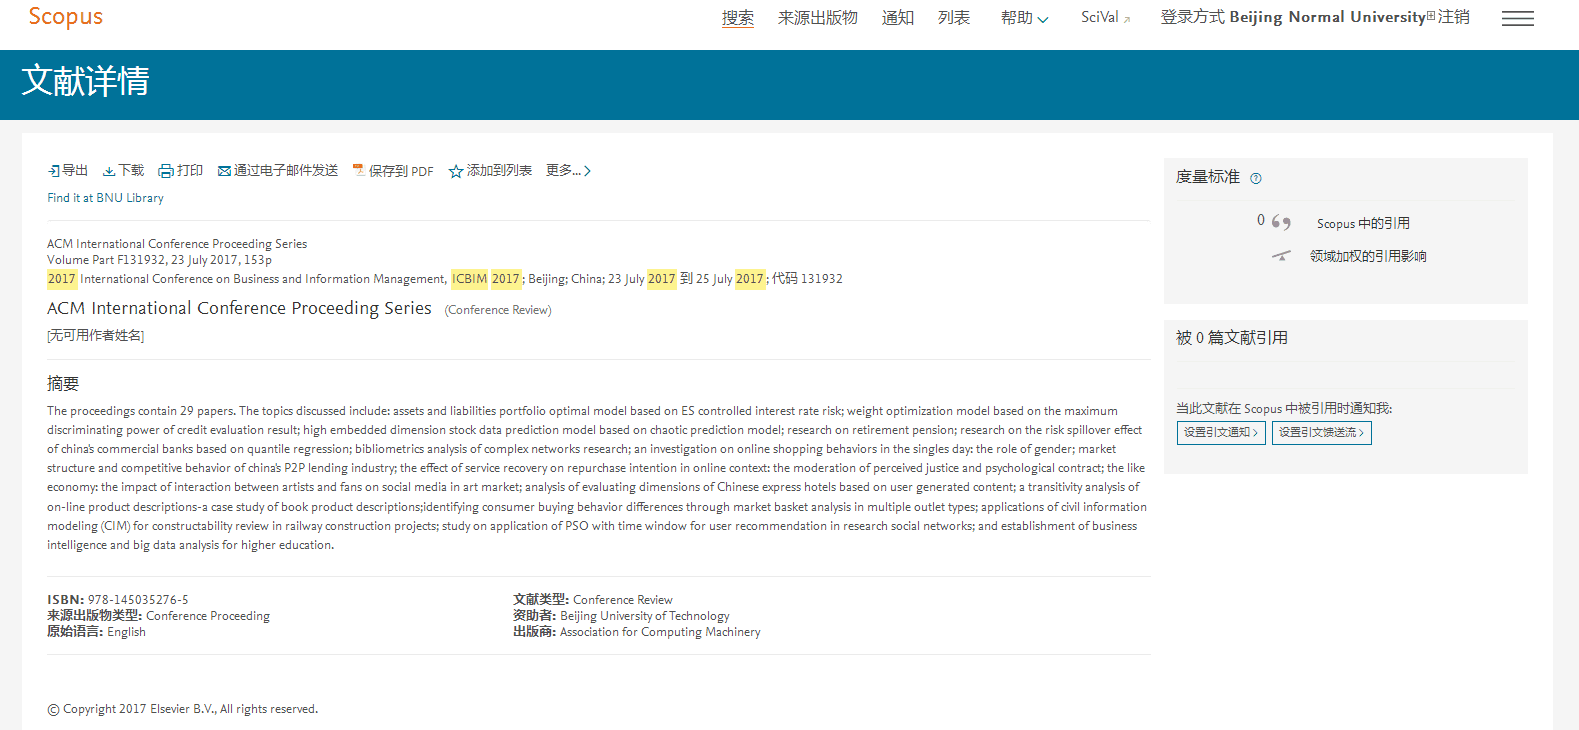1579x730 pixels.
Task: Click the '摘要' heading
Action: pos(63,384)
